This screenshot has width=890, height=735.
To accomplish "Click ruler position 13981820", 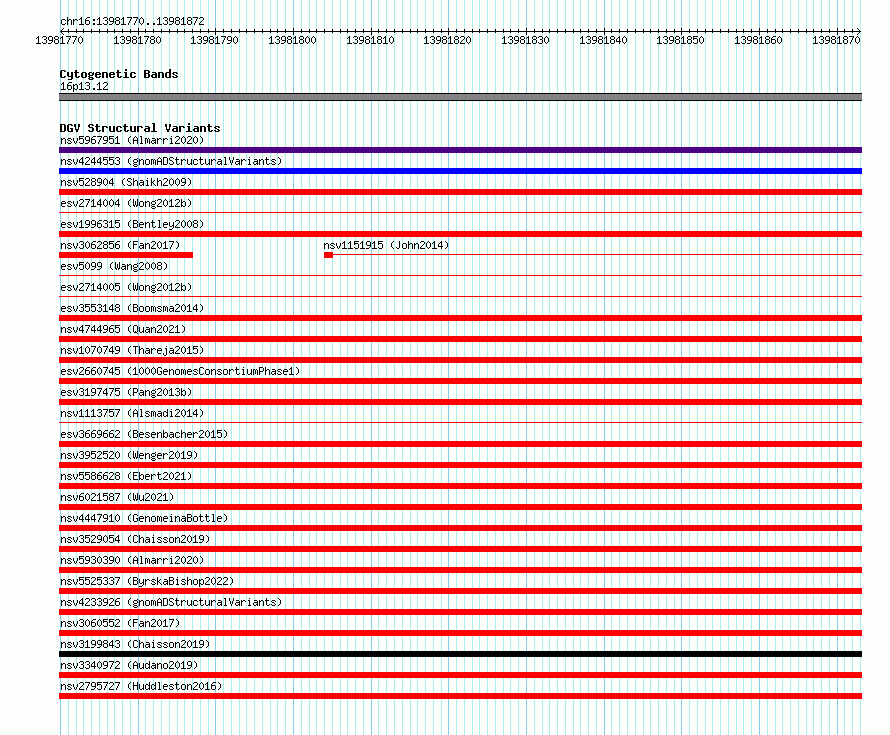I will tap(447, 40).
